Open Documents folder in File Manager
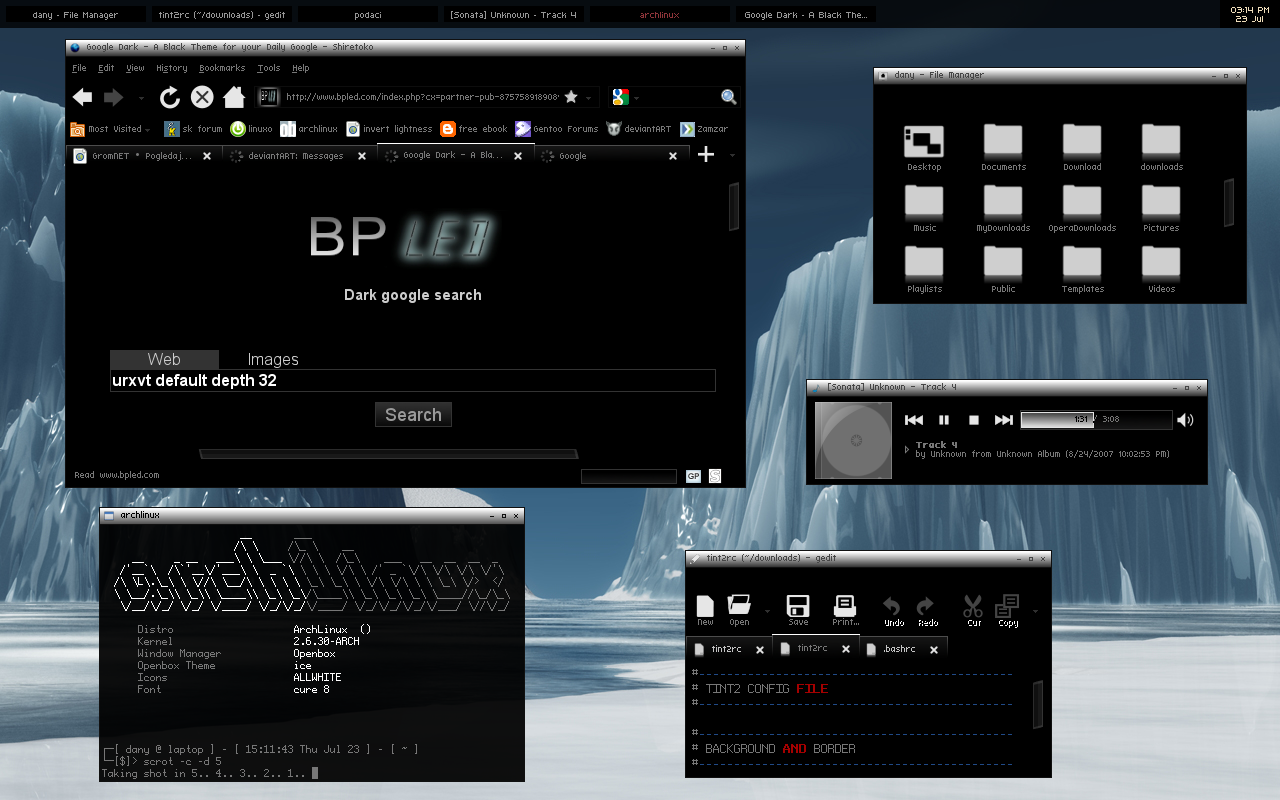The height and width of the screenshot is (800, 1280). pos(1003,148)
